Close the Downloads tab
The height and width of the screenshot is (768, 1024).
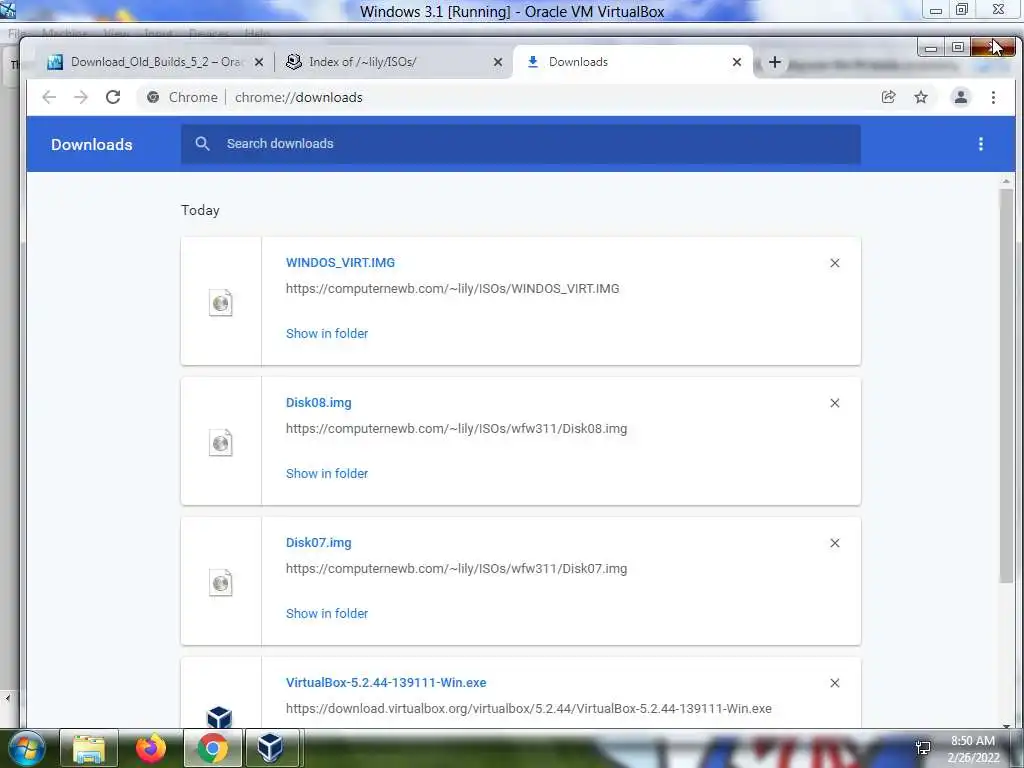pyautogui.click(x=737, y=62)
